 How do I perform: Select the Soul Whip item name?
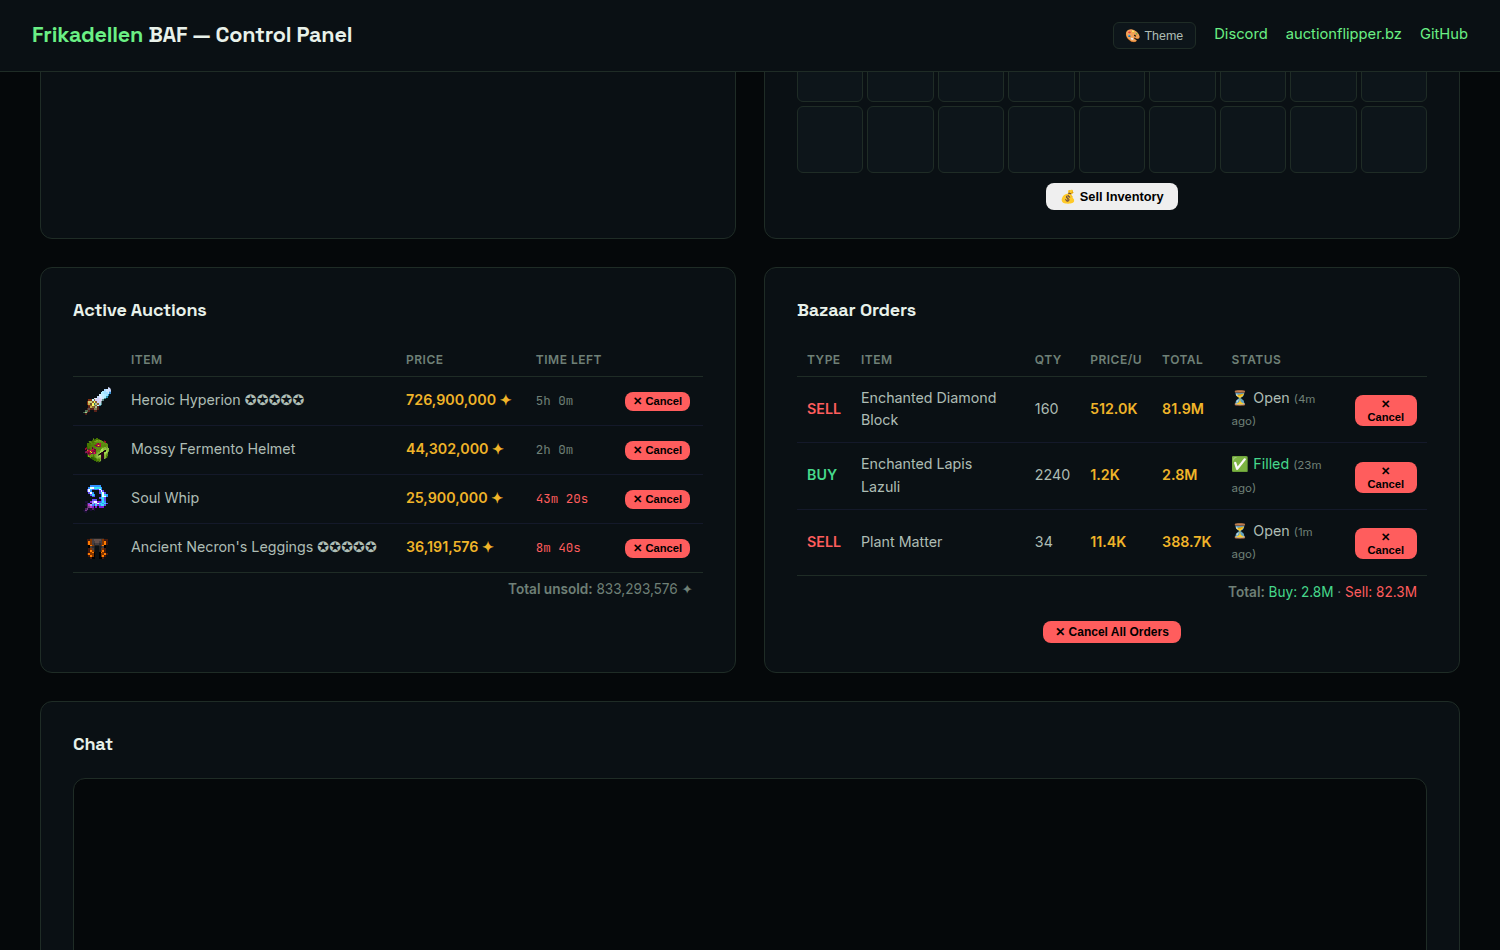pyautogui.click(x=165, y=498)
